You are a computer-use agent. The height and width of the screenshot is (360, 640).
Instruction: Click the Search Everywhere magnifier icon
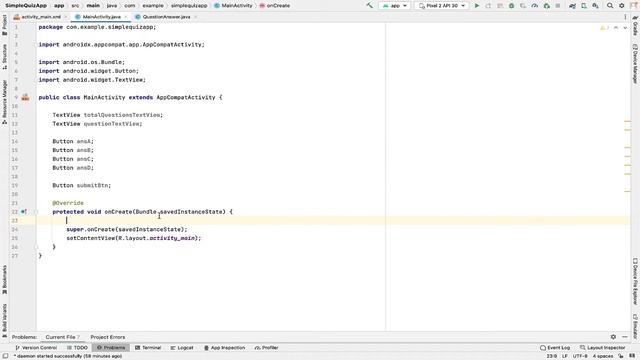point(610,6)
